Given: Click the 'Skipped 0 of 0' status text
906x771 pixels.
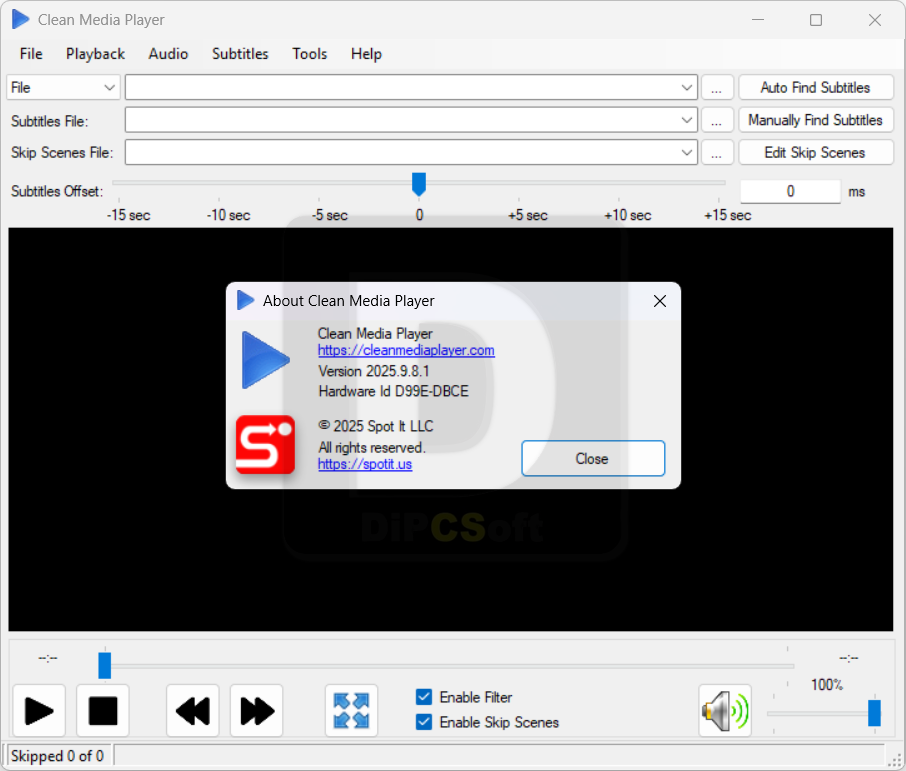Looking at the screenshot, I should [57, 756].
